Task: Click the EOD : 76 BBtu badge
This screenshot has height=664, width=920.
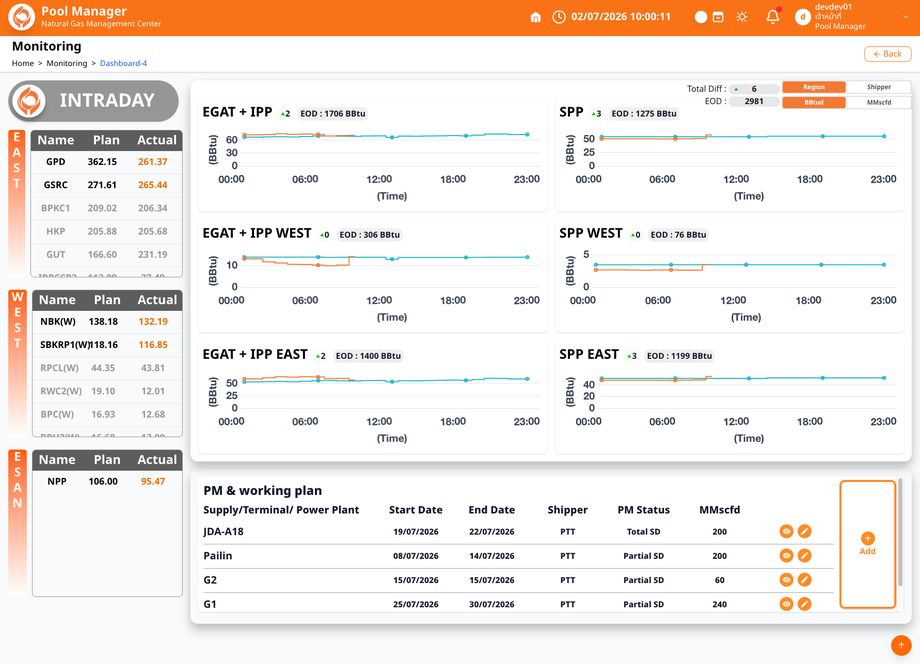Action: pos(678,235)
